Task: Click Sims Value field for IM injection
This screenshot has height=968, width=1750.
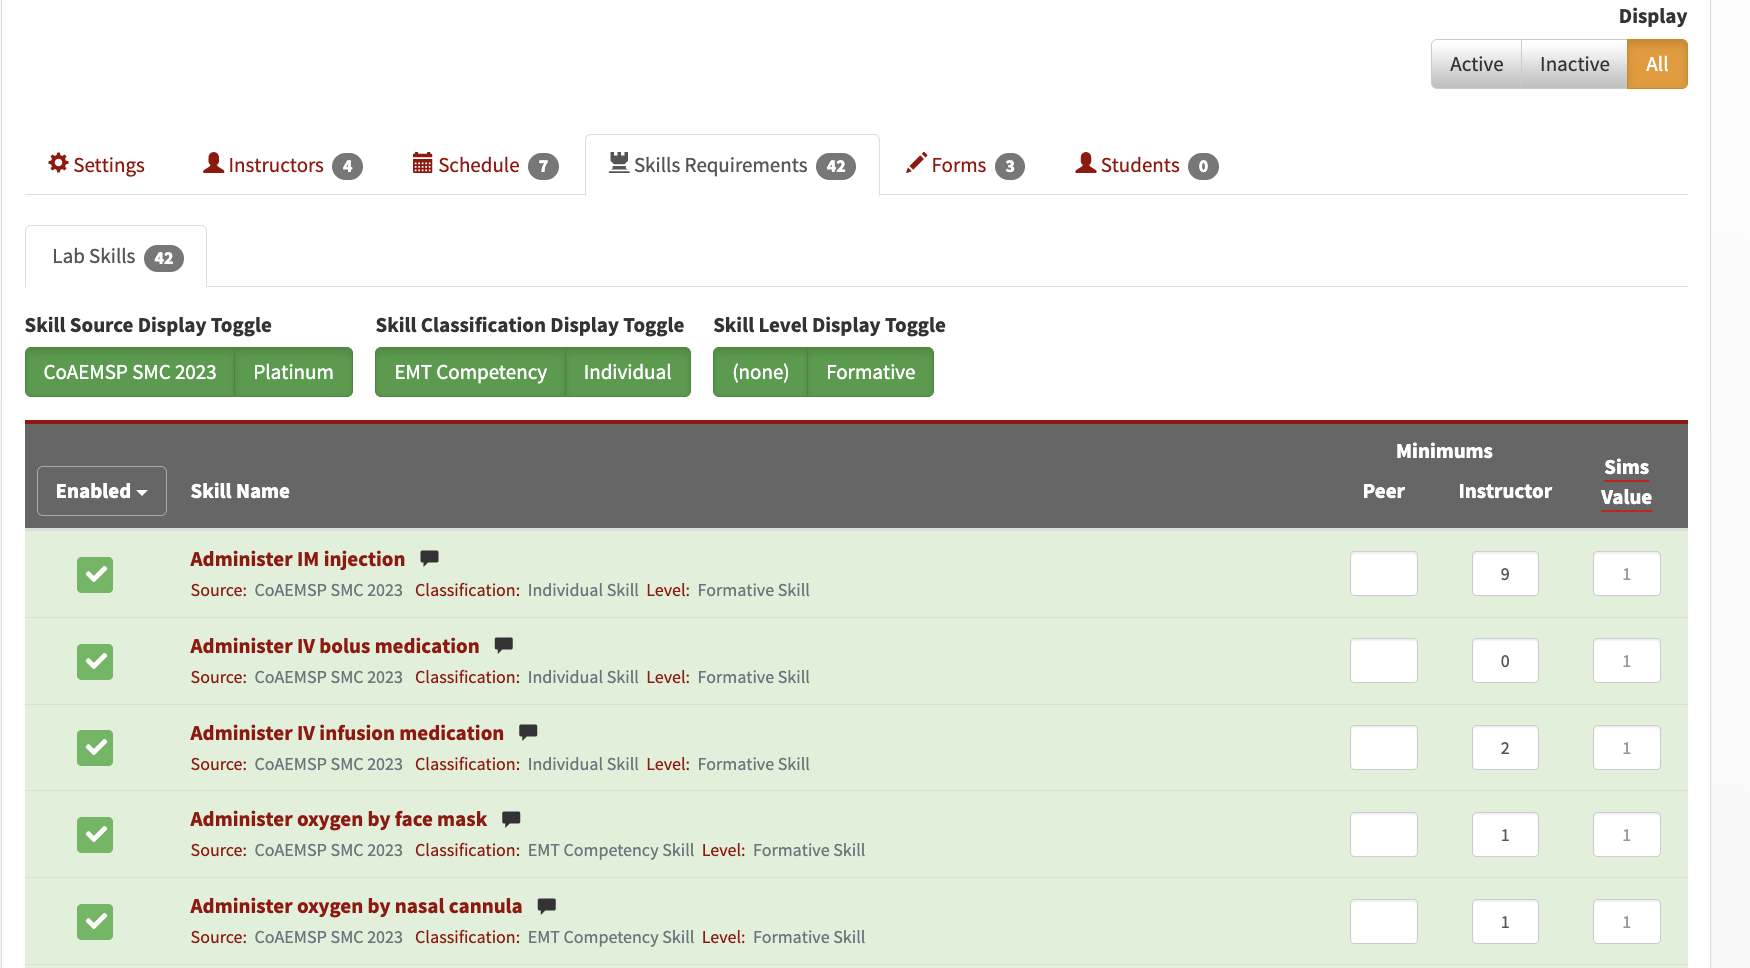Action: click(x=1627, y=574)
